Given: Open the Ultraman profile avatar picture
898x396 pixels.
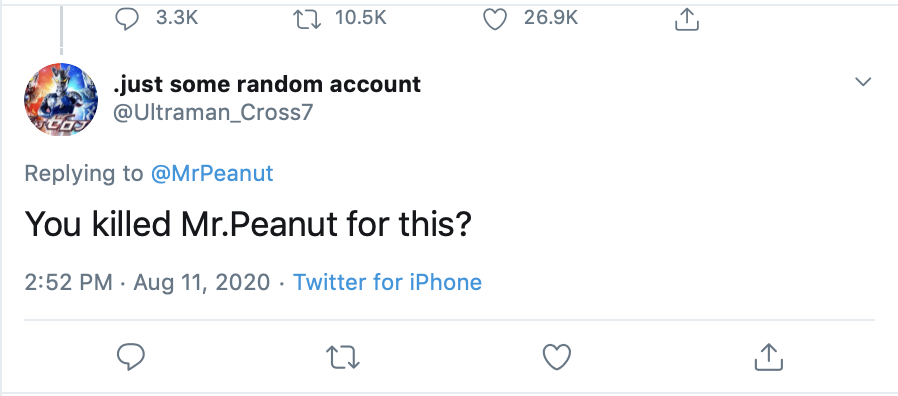Looking at the screenshot, I should [x=61, y=100].
